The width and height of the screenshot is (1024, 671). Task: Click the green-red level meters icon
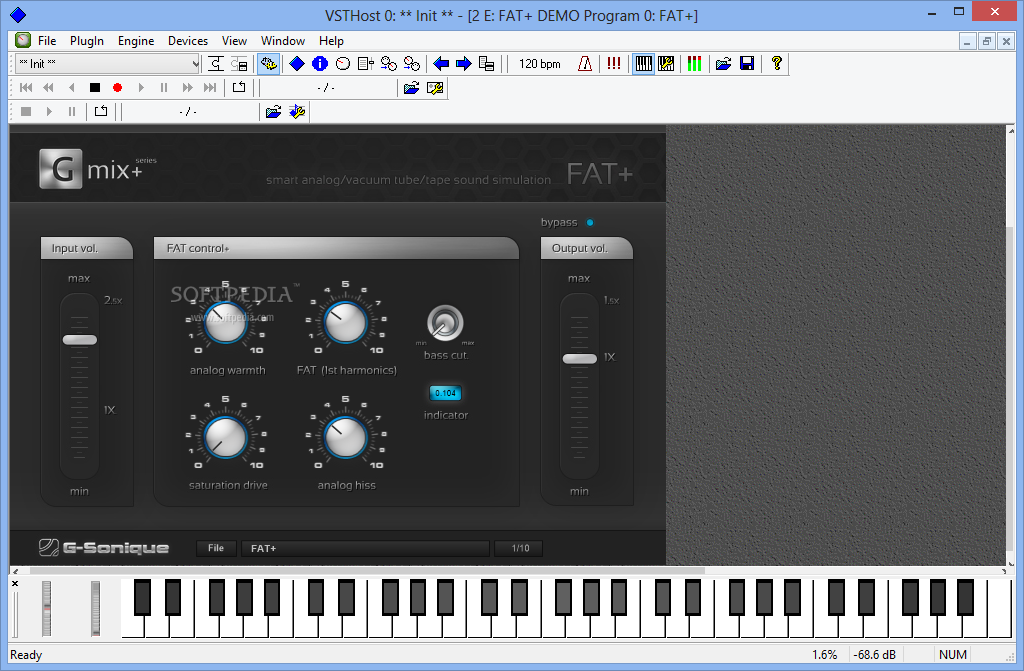click(x=694, y=63)
